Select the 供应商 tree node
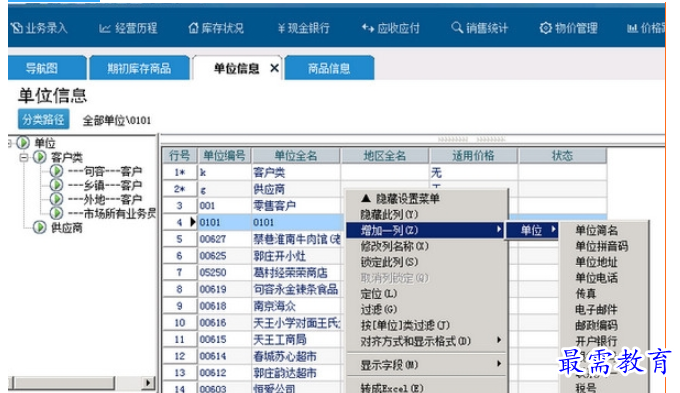The image size is (680, 393). pos(67,227)
